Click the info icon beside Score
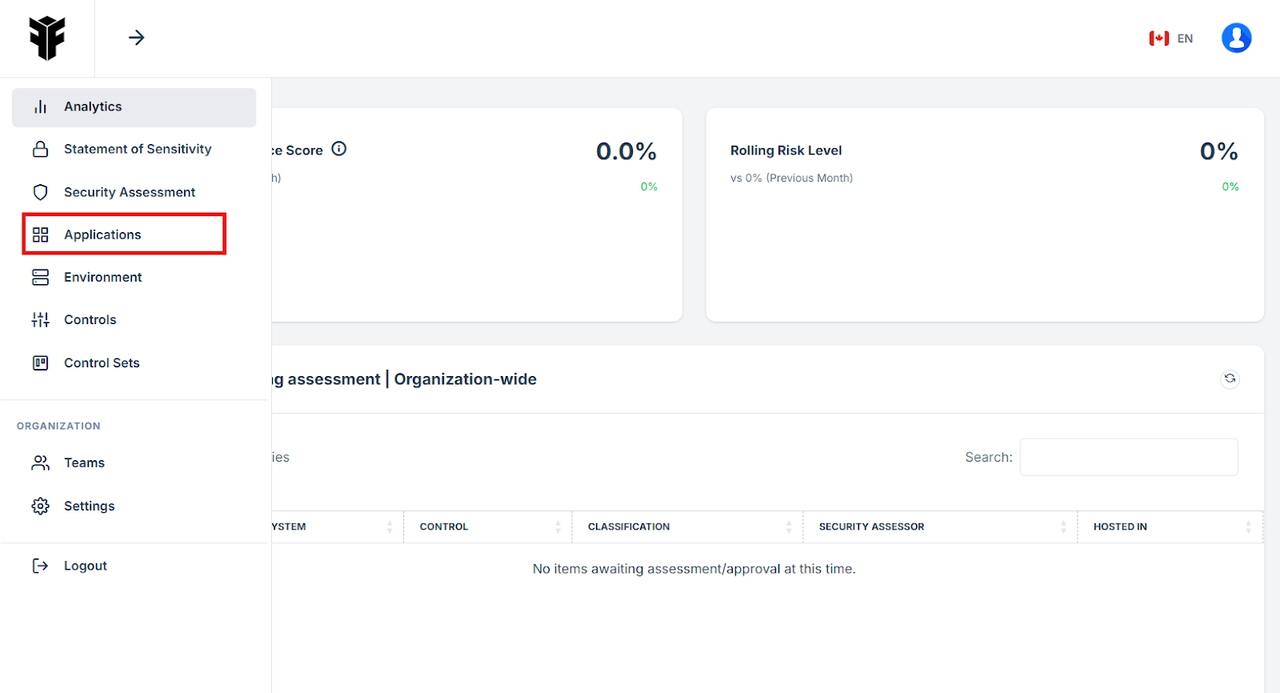 pyautogui.click(x=339, y=149)
